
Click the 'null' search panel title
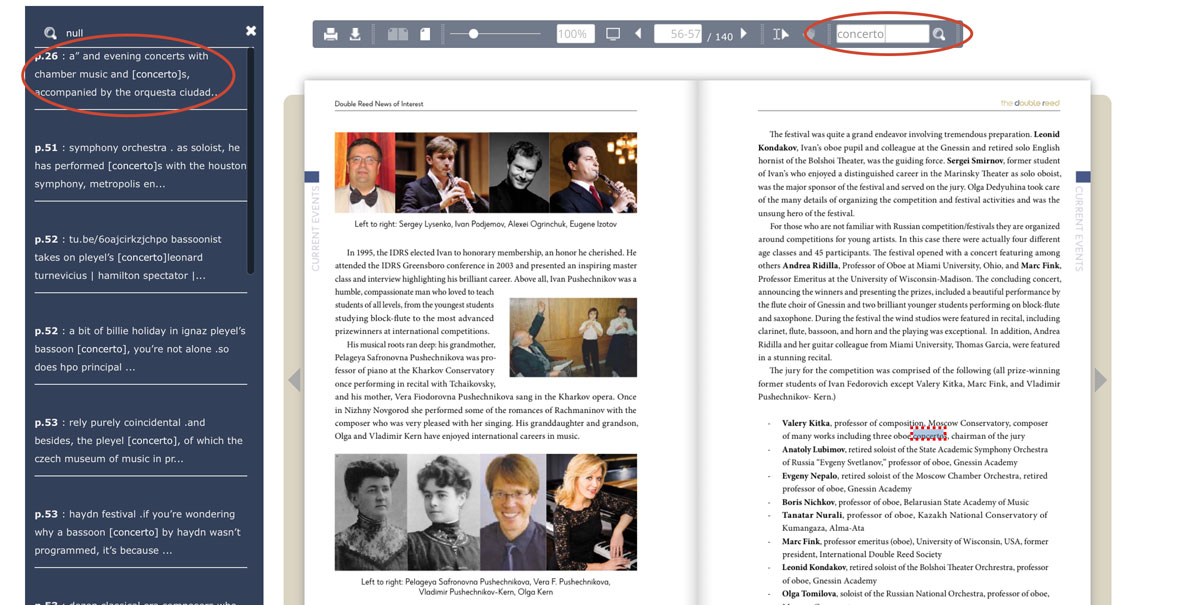coord(75,33)
